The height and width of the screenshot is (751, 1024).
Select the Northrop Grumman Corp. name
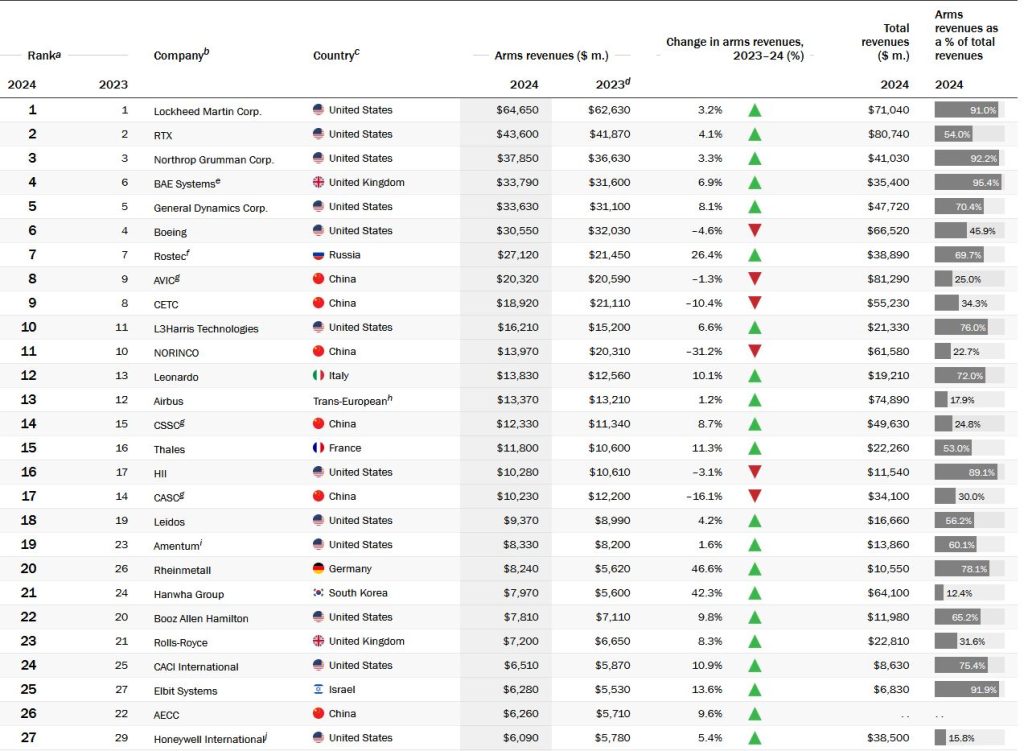(213, 159)
